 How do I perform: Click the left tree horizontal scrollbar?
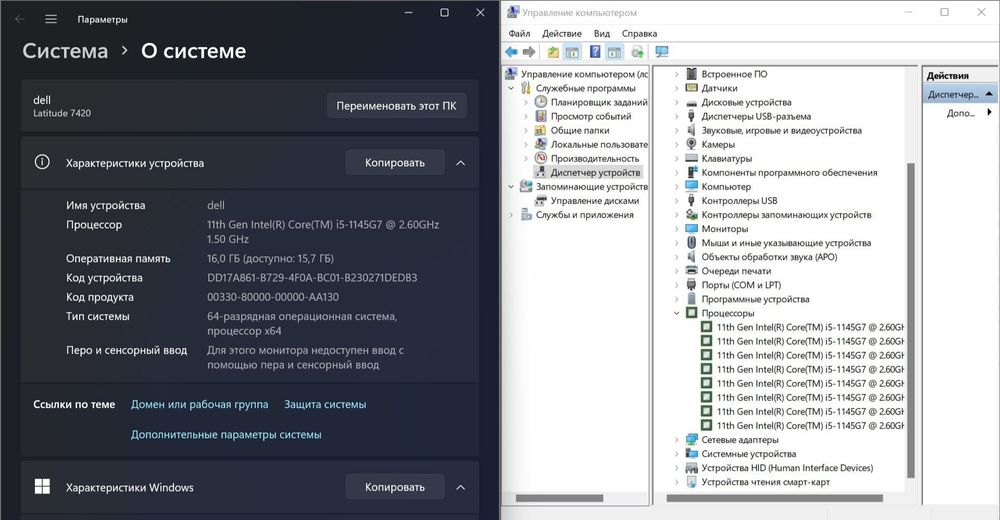pyautogui.click(x=559, y=498)
